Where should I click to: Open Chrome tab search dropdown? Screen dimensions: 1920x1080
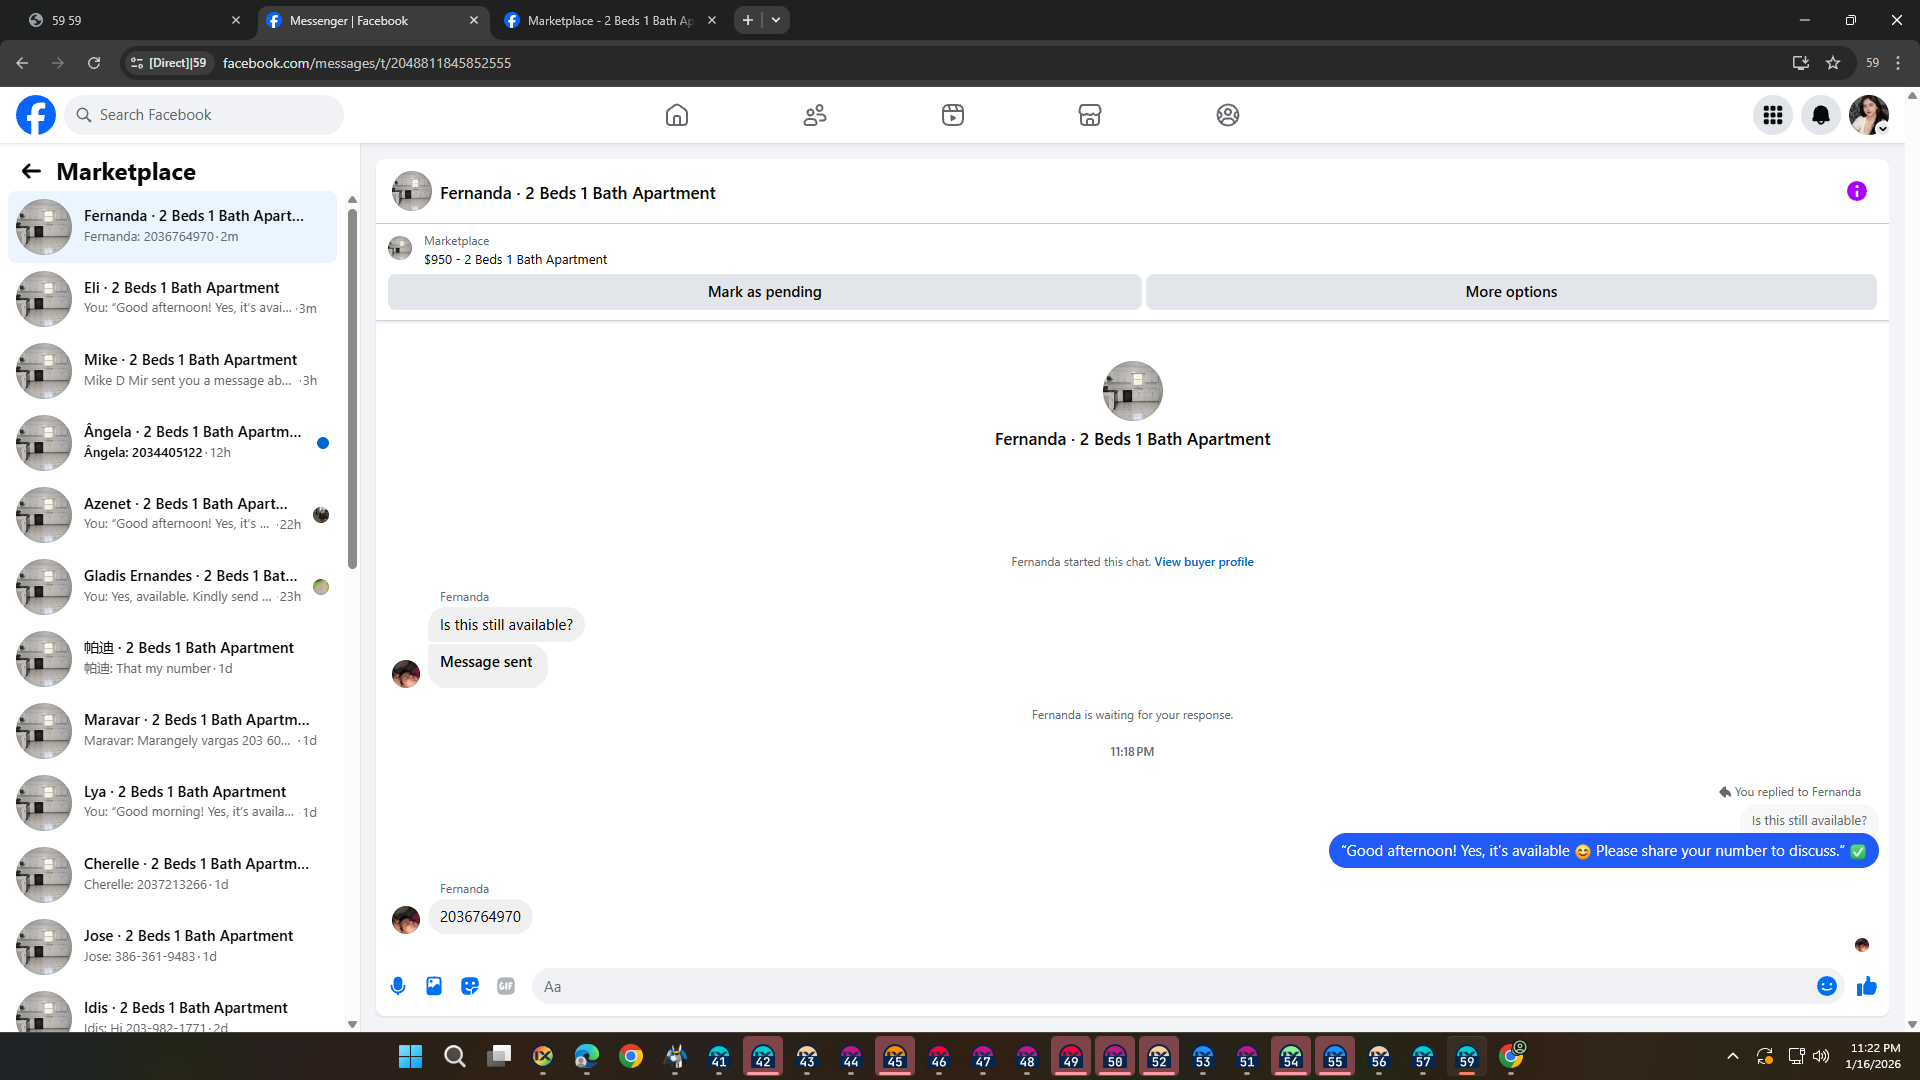tap(776, 20)
